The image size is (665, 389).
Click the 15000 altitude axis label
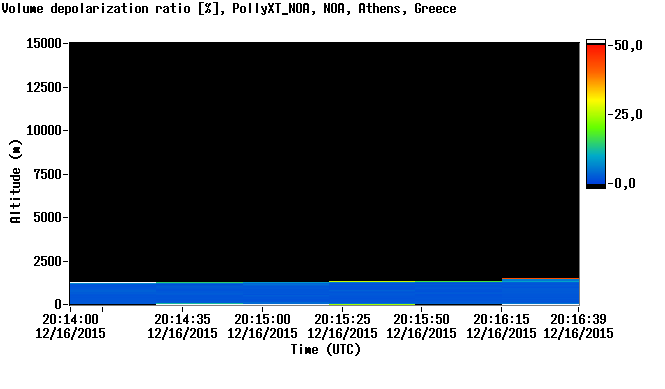[44, 43]
